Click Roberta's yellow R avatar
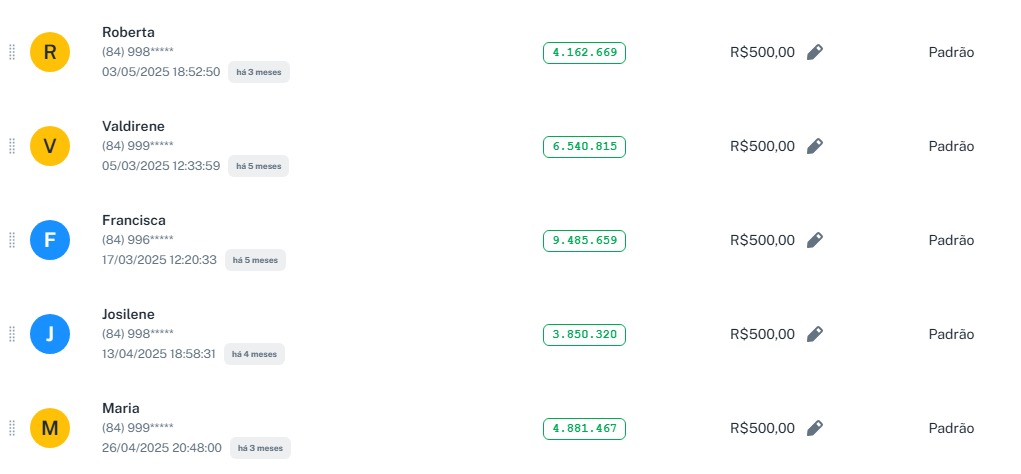The image size is (1021, 474). [50, 52]
